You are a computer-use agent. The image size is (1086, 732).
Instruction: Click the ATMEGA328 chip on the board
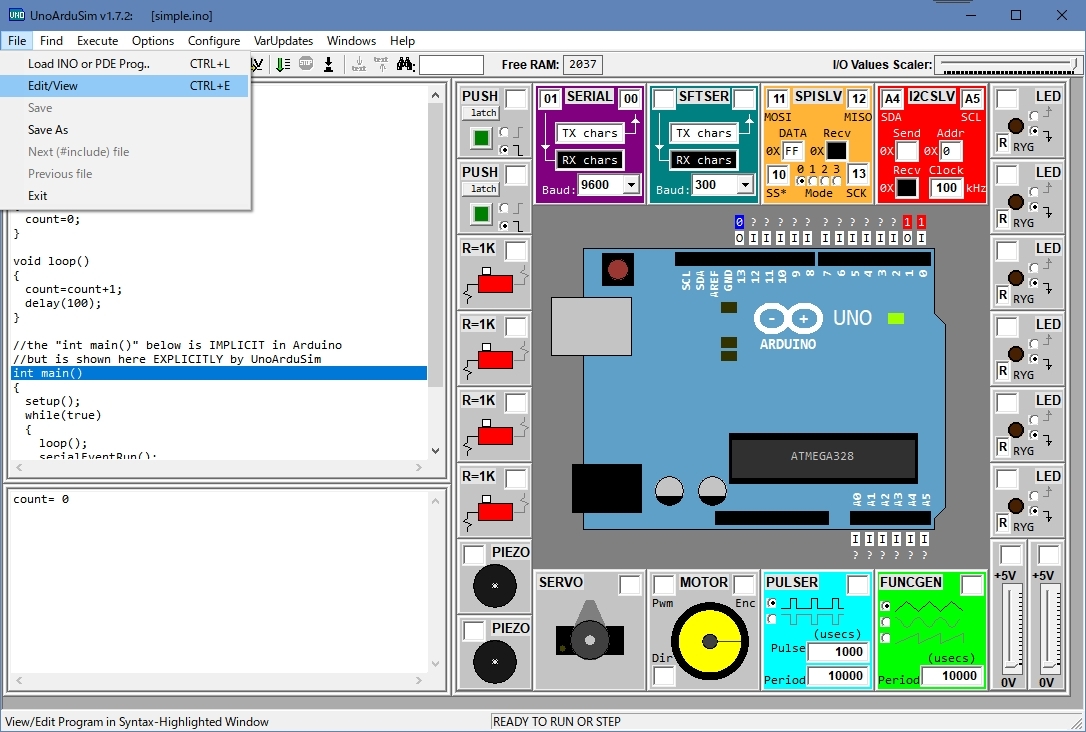(x=823, y=456)
